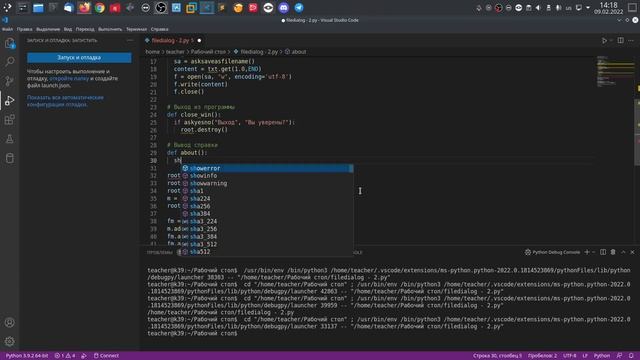Open the Выполнить menu
Image resolution: width=640 pixels, height=360 pixels.
pyautogui.click(x=110, y=29)
